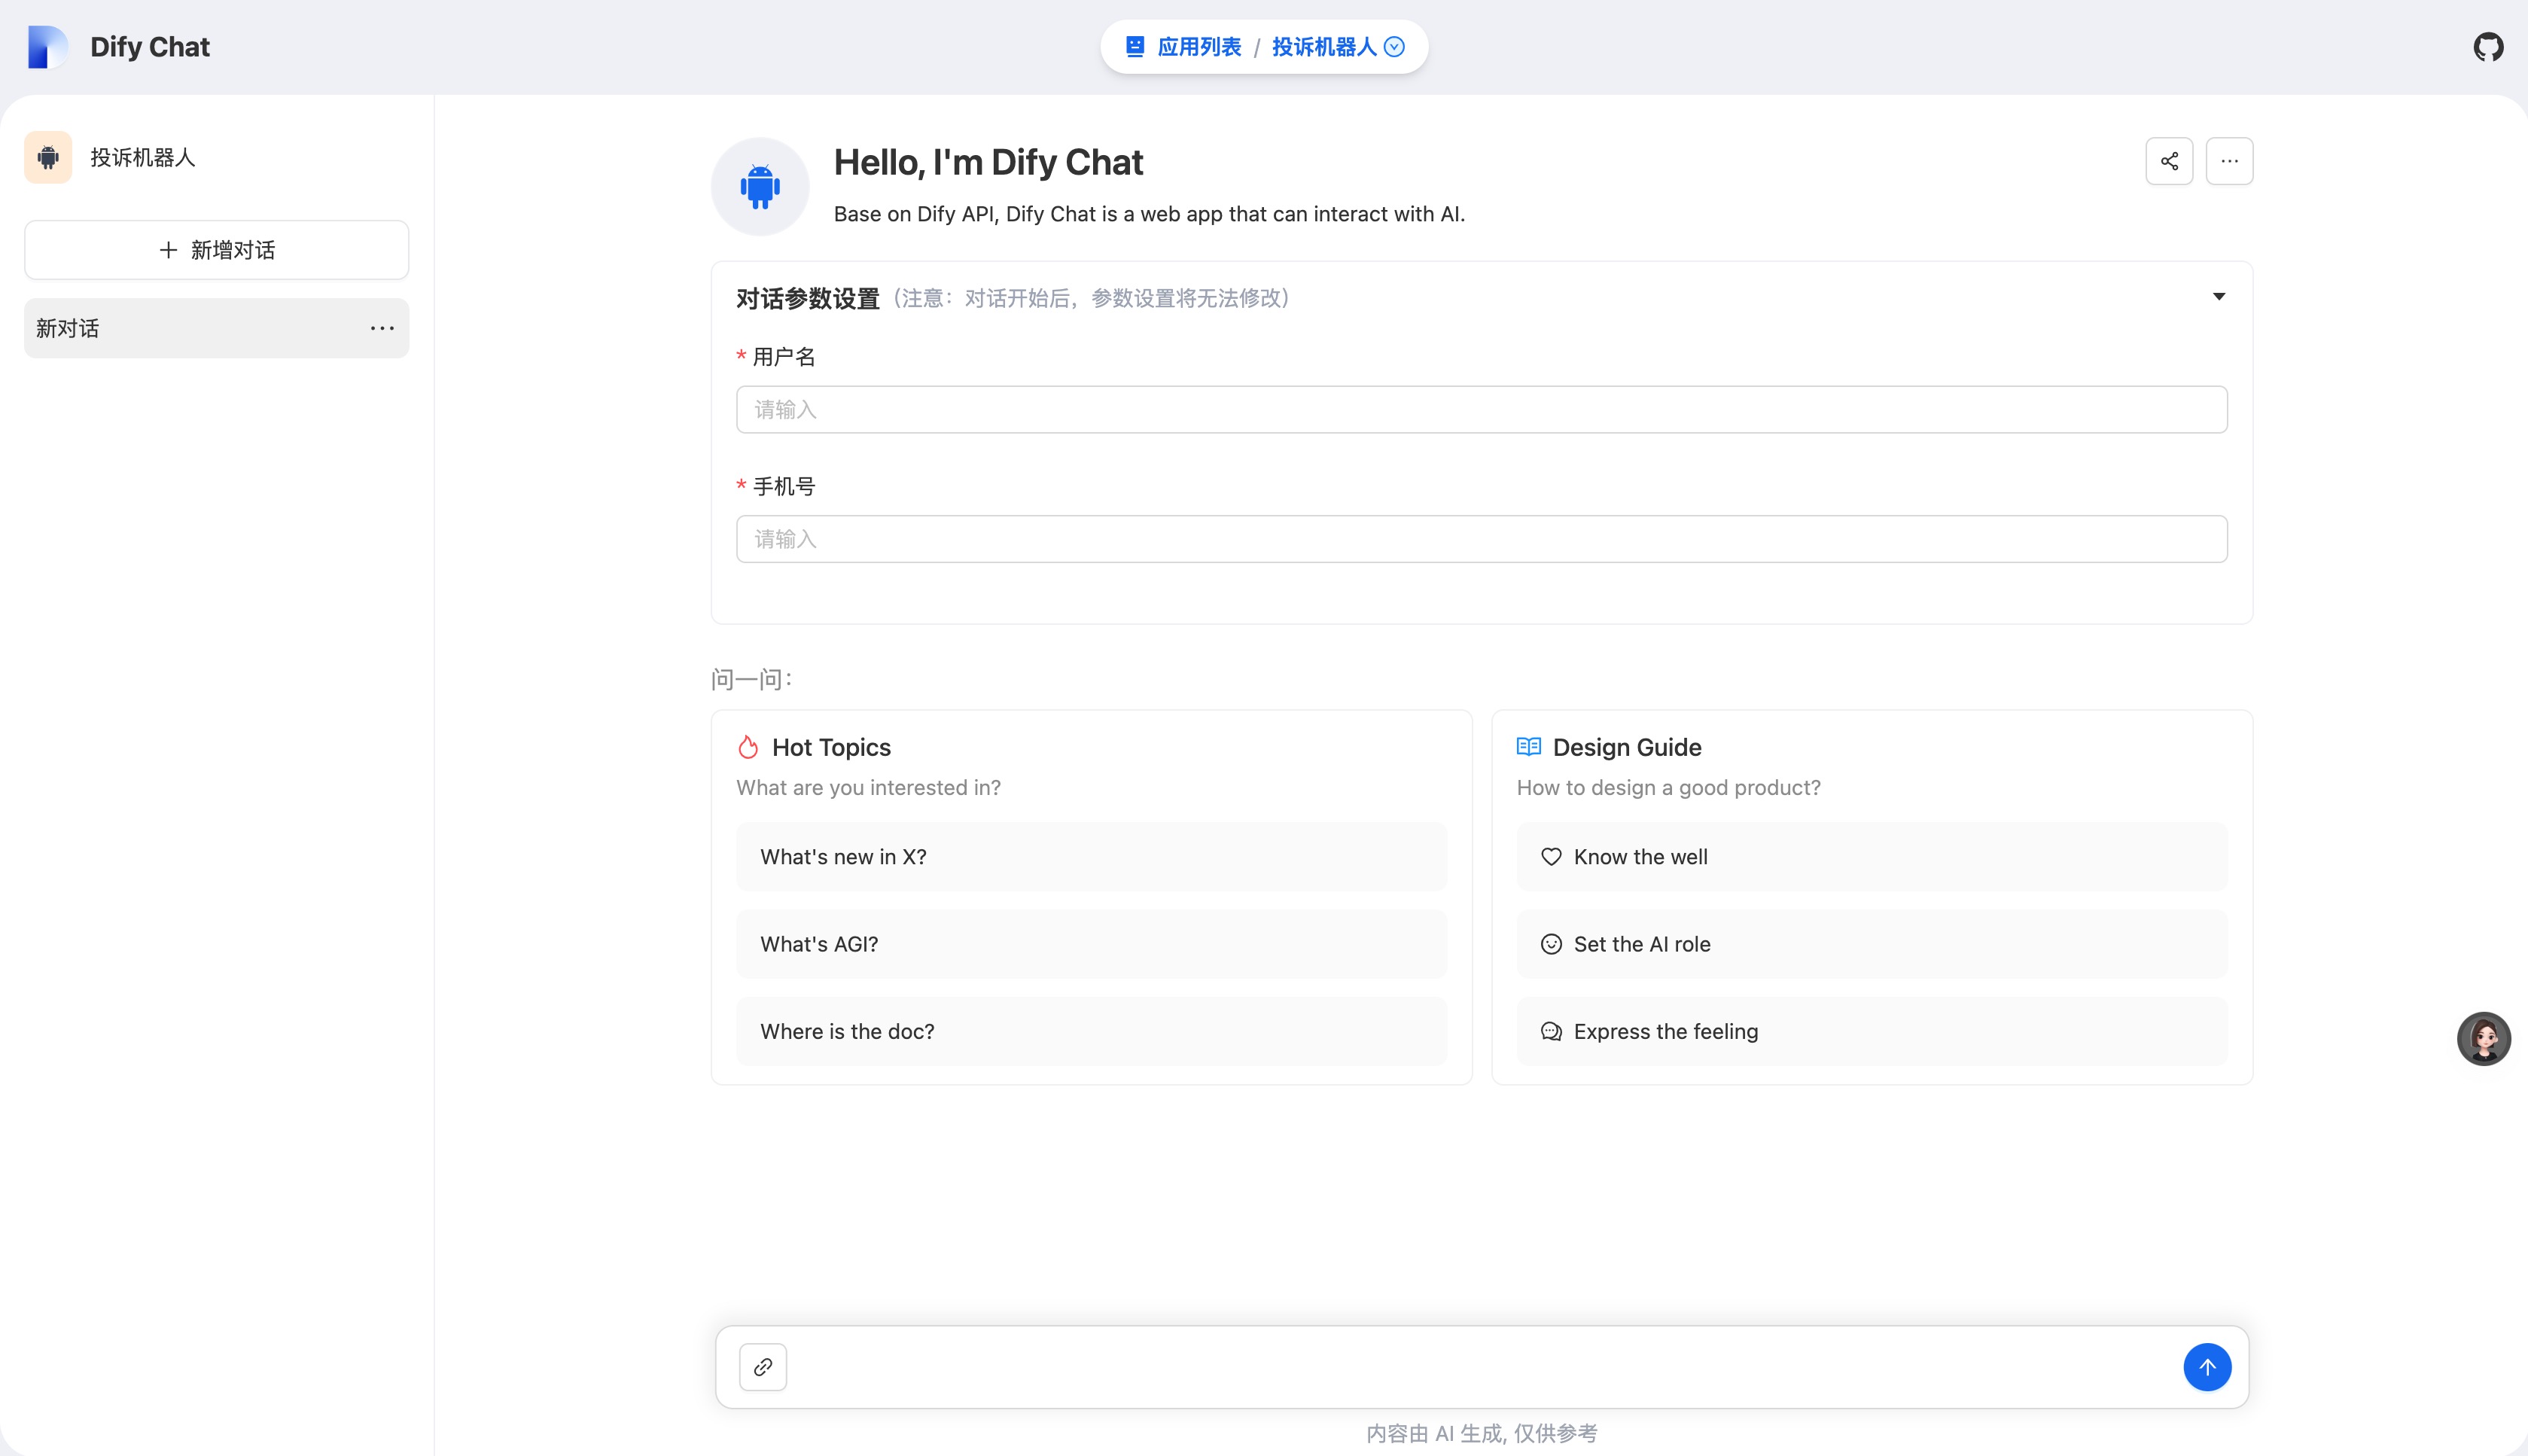Choose the "What's AGI?" prompt
Screen dimensions: 2528x1456
[1091, 944]
